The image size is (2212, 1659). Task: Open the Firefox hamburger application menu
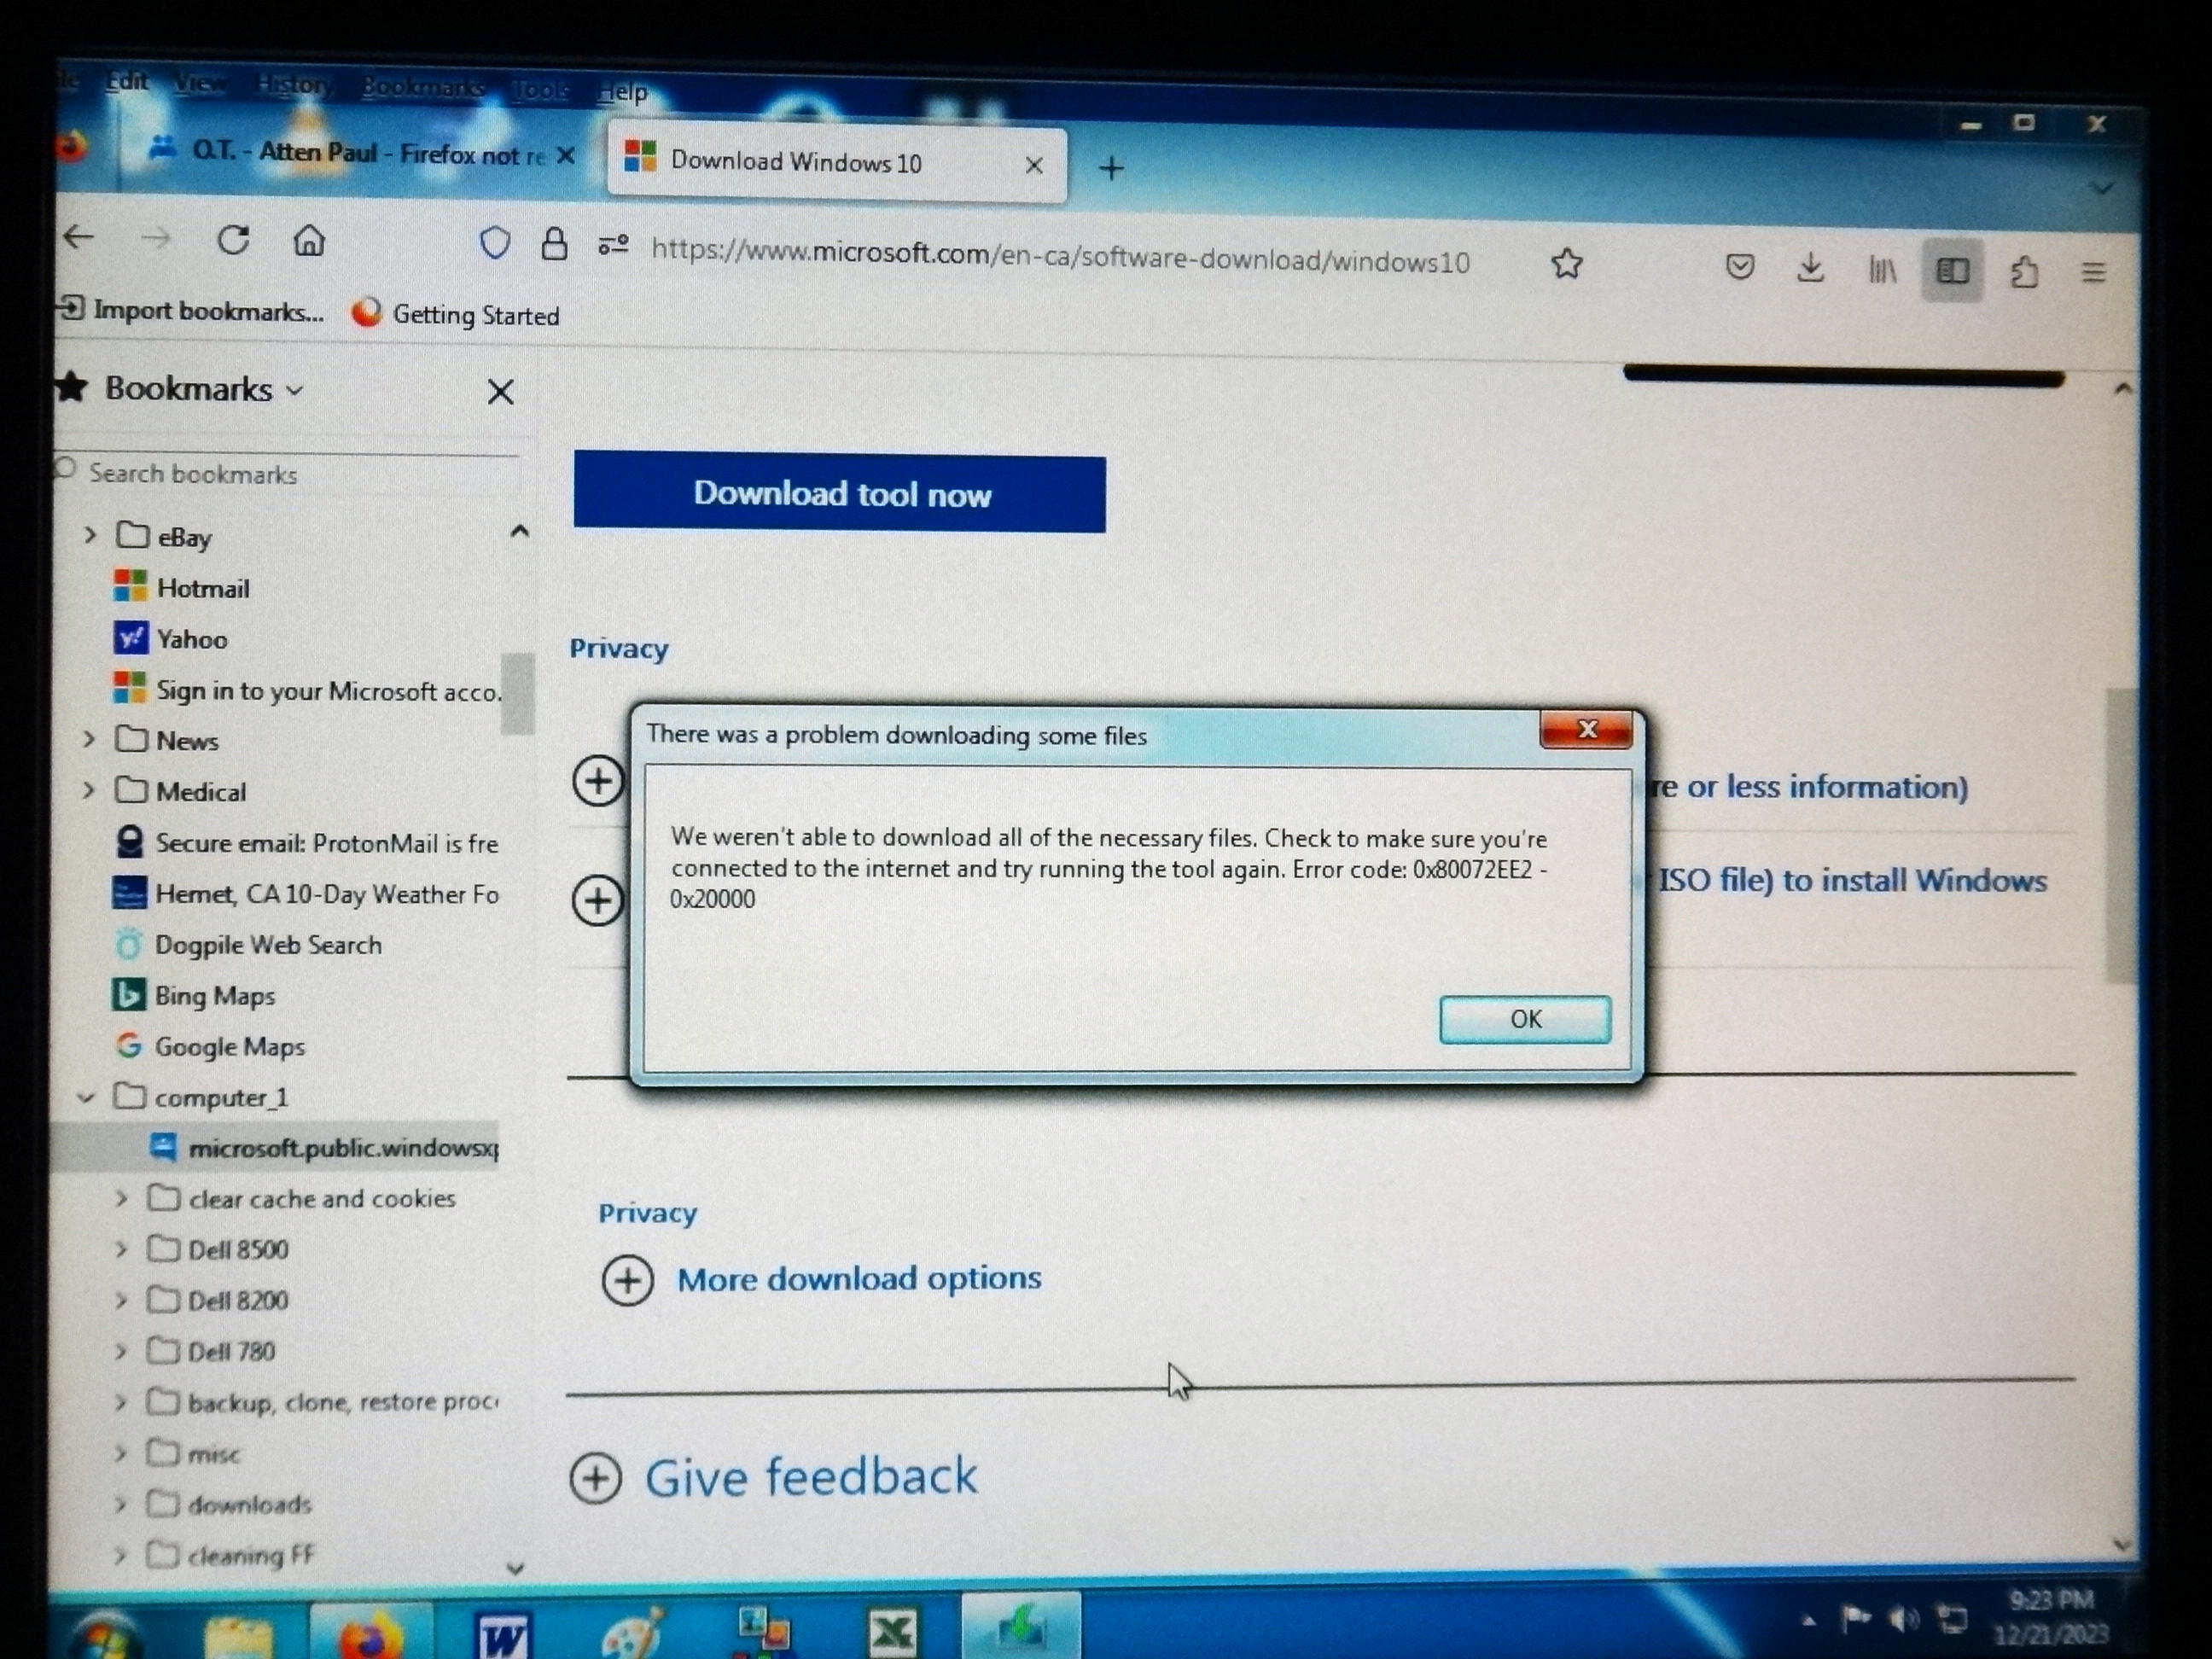[2094, 273]
